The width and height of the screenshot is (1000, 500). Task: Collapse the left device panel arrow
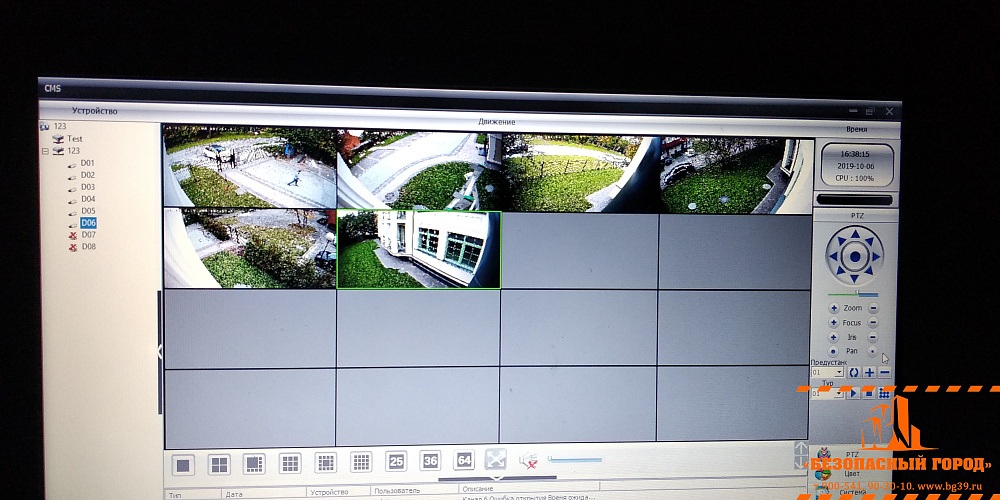[159, 351]
